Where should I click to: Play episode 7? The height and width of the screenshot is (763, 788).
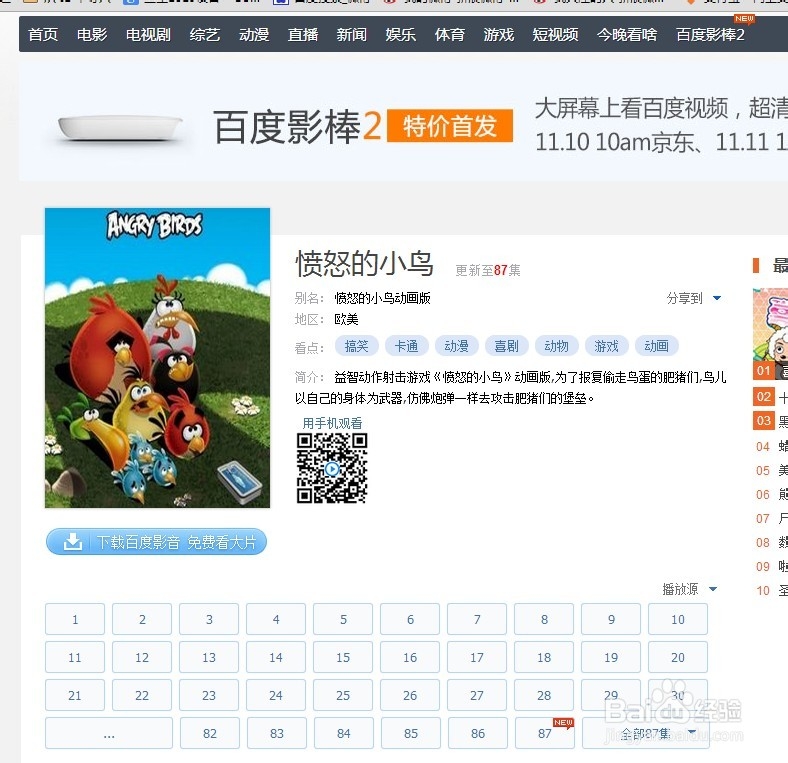click(x=477, y=619)
